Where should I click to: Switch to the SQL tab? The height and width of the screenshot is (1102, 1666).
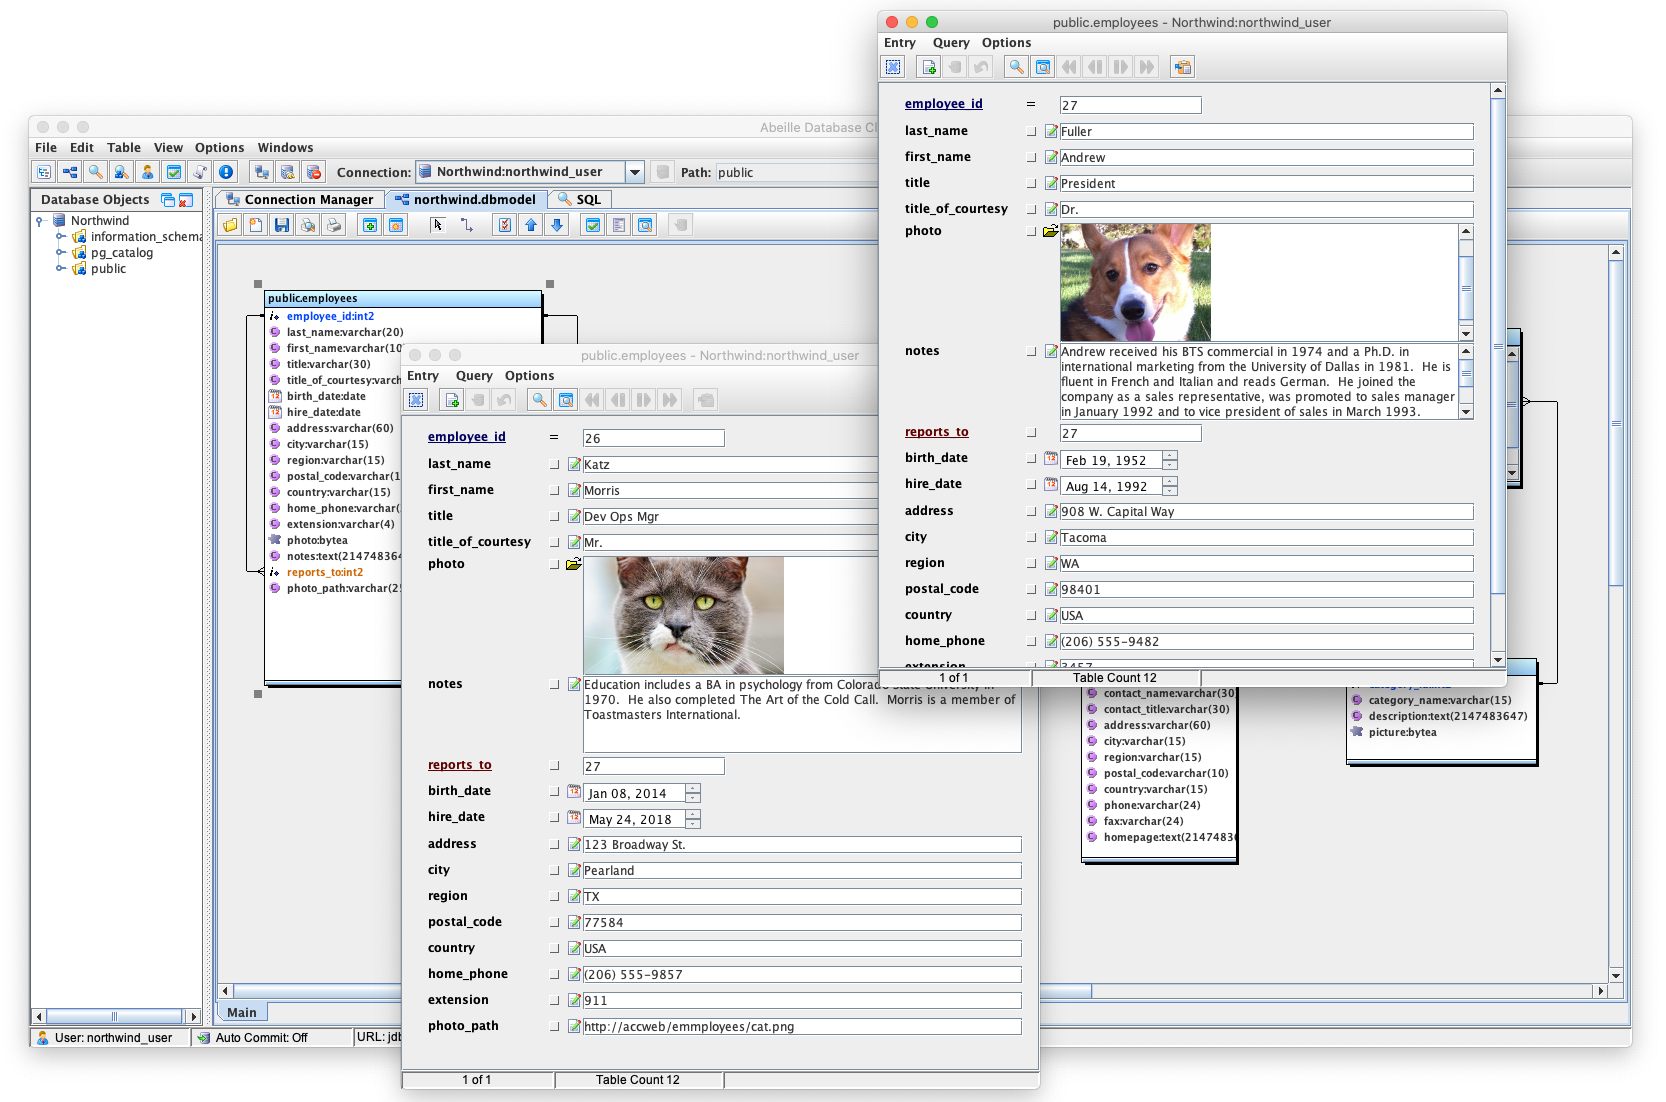588,199
